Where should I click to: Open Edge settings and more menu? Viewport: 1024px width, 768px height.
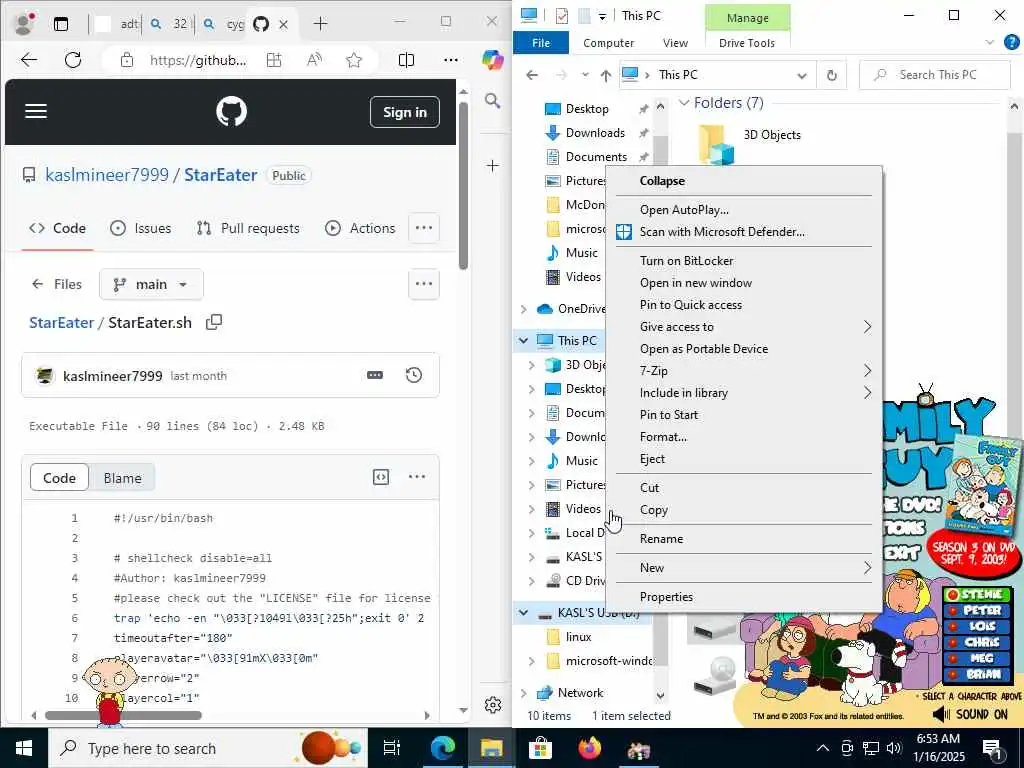click(451, 60)
